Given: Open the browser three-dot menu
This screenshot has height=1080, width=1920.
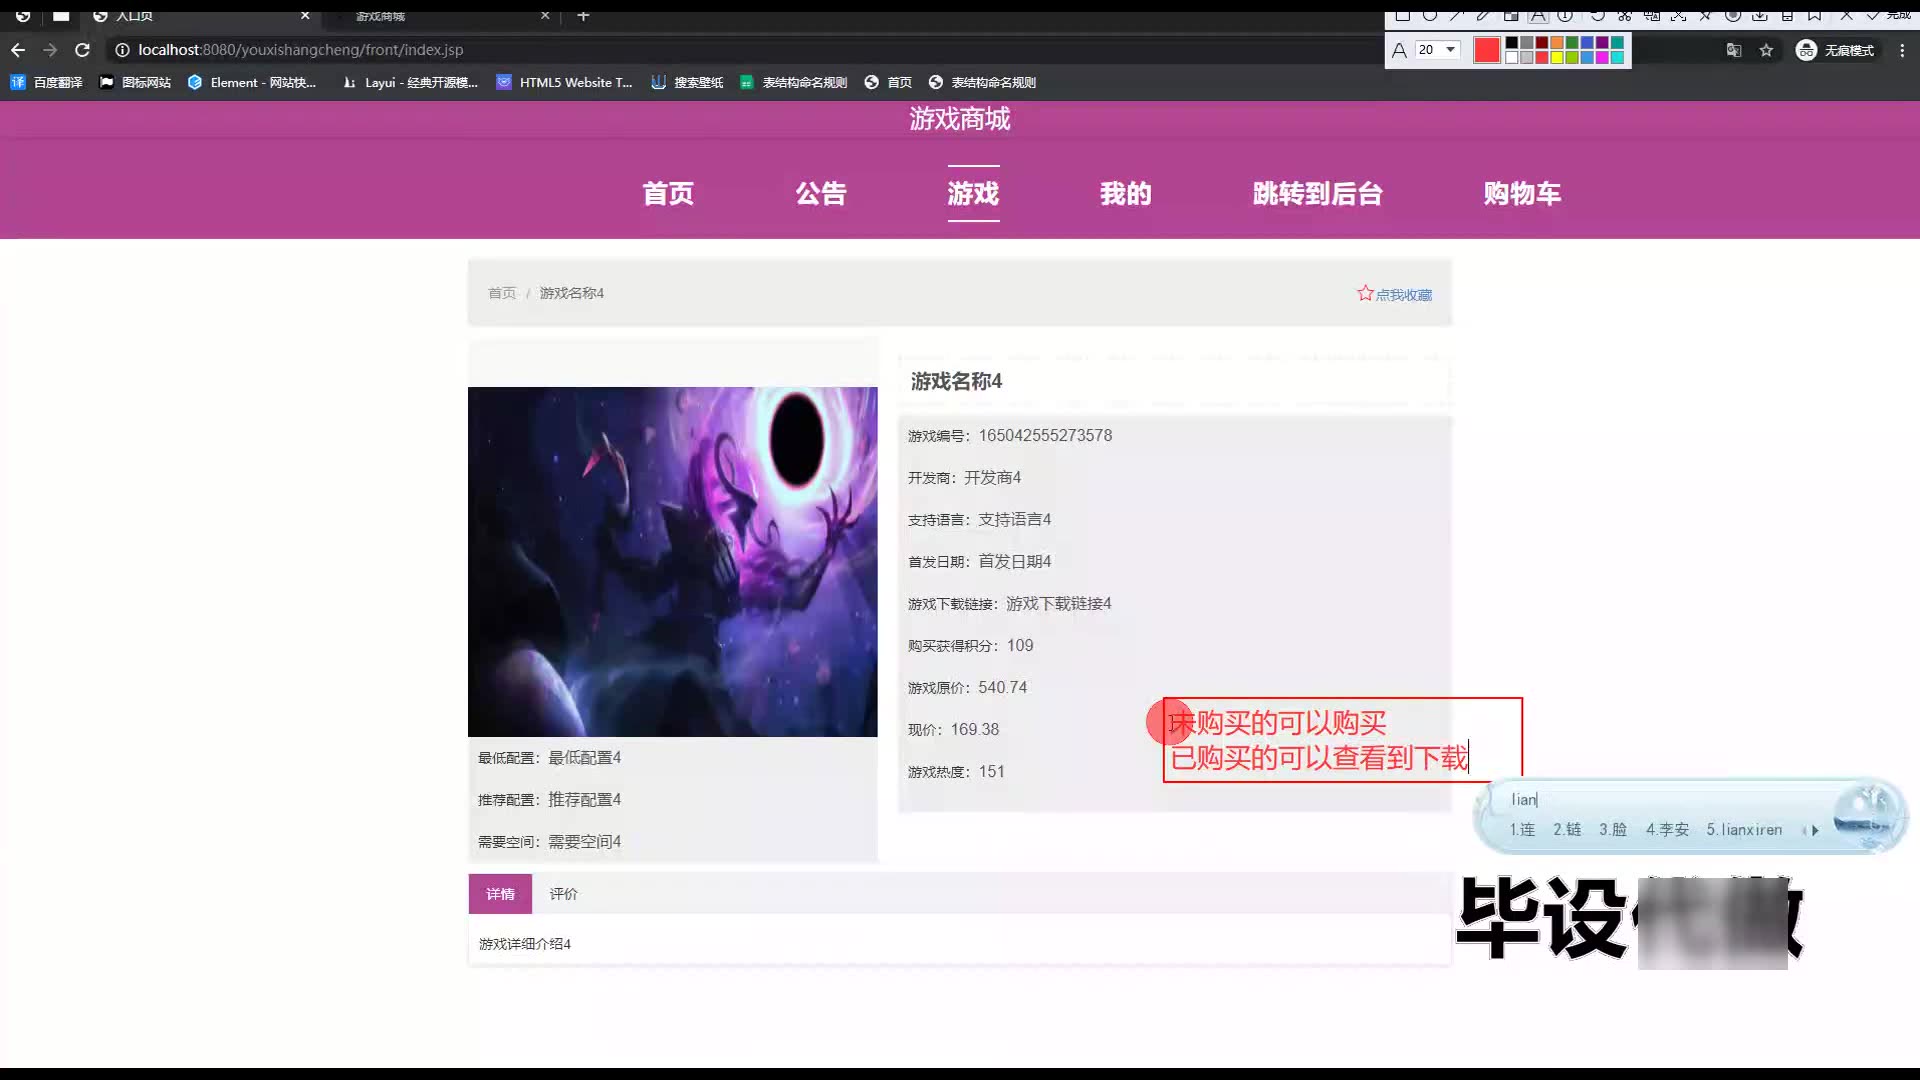Looking at the screenshot, I should coord(1902,50).
